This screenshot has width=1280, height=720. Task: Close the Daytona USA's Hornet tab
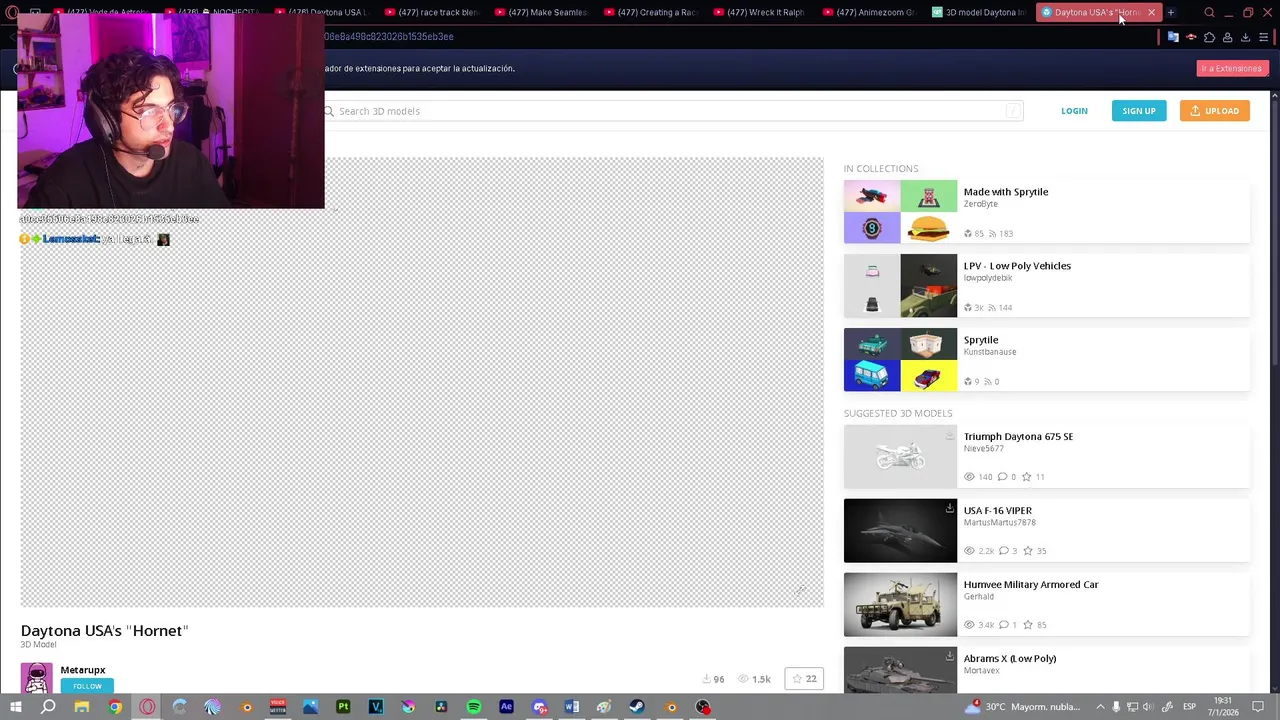pyautogui.click(x=1151, y=13)
